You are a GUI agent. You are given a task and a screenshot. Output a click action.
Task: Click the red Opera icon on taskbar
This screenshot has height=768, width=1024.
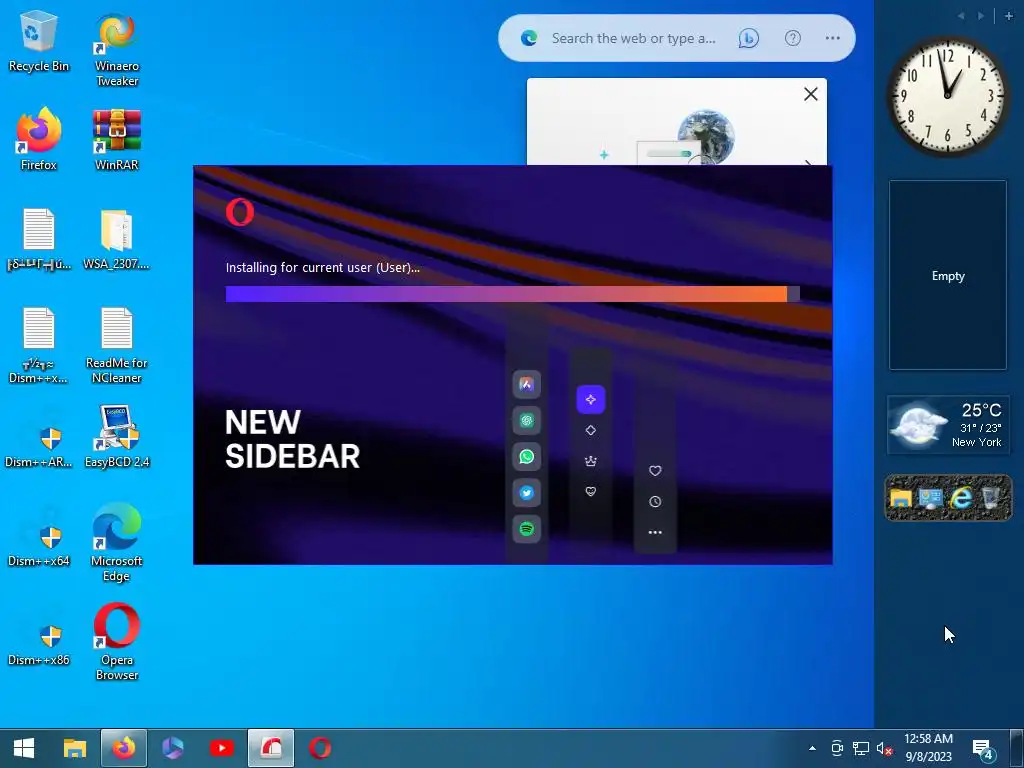click(x=320, y=748)
